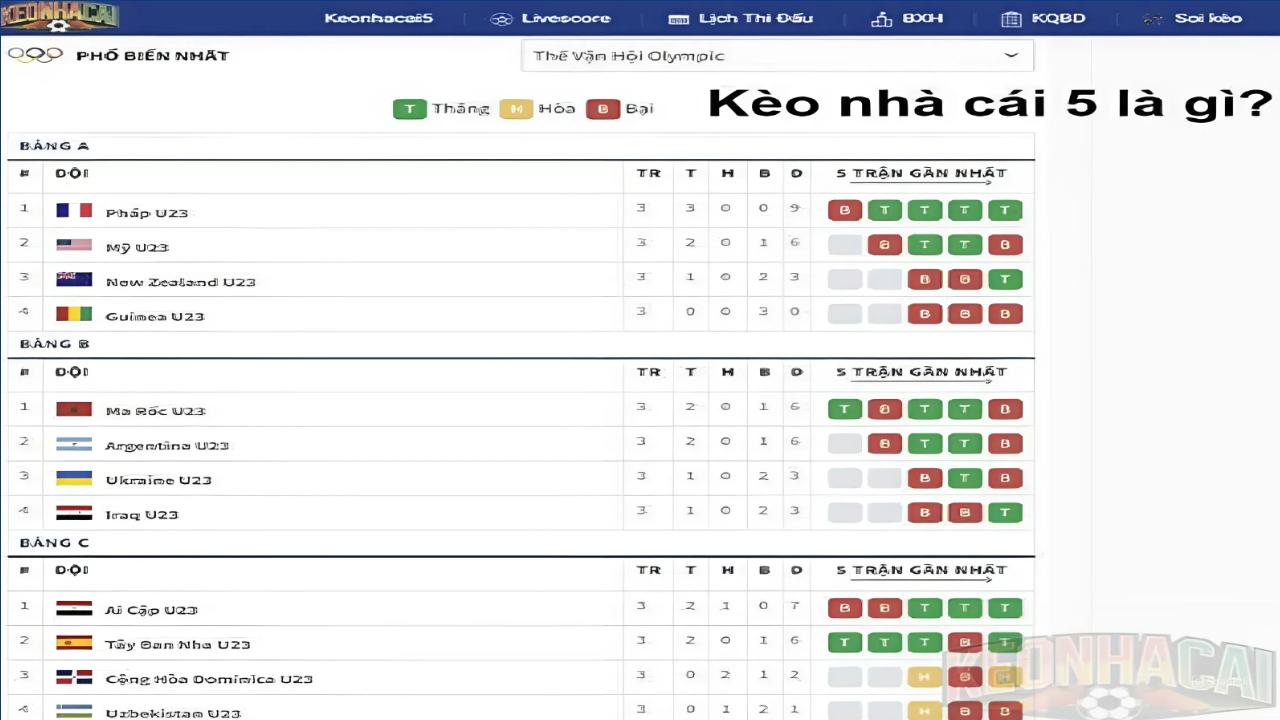This screenshot has height=720, width=1280.
Task: Click the BXH ranking podium icon
Action: (881, 19)
